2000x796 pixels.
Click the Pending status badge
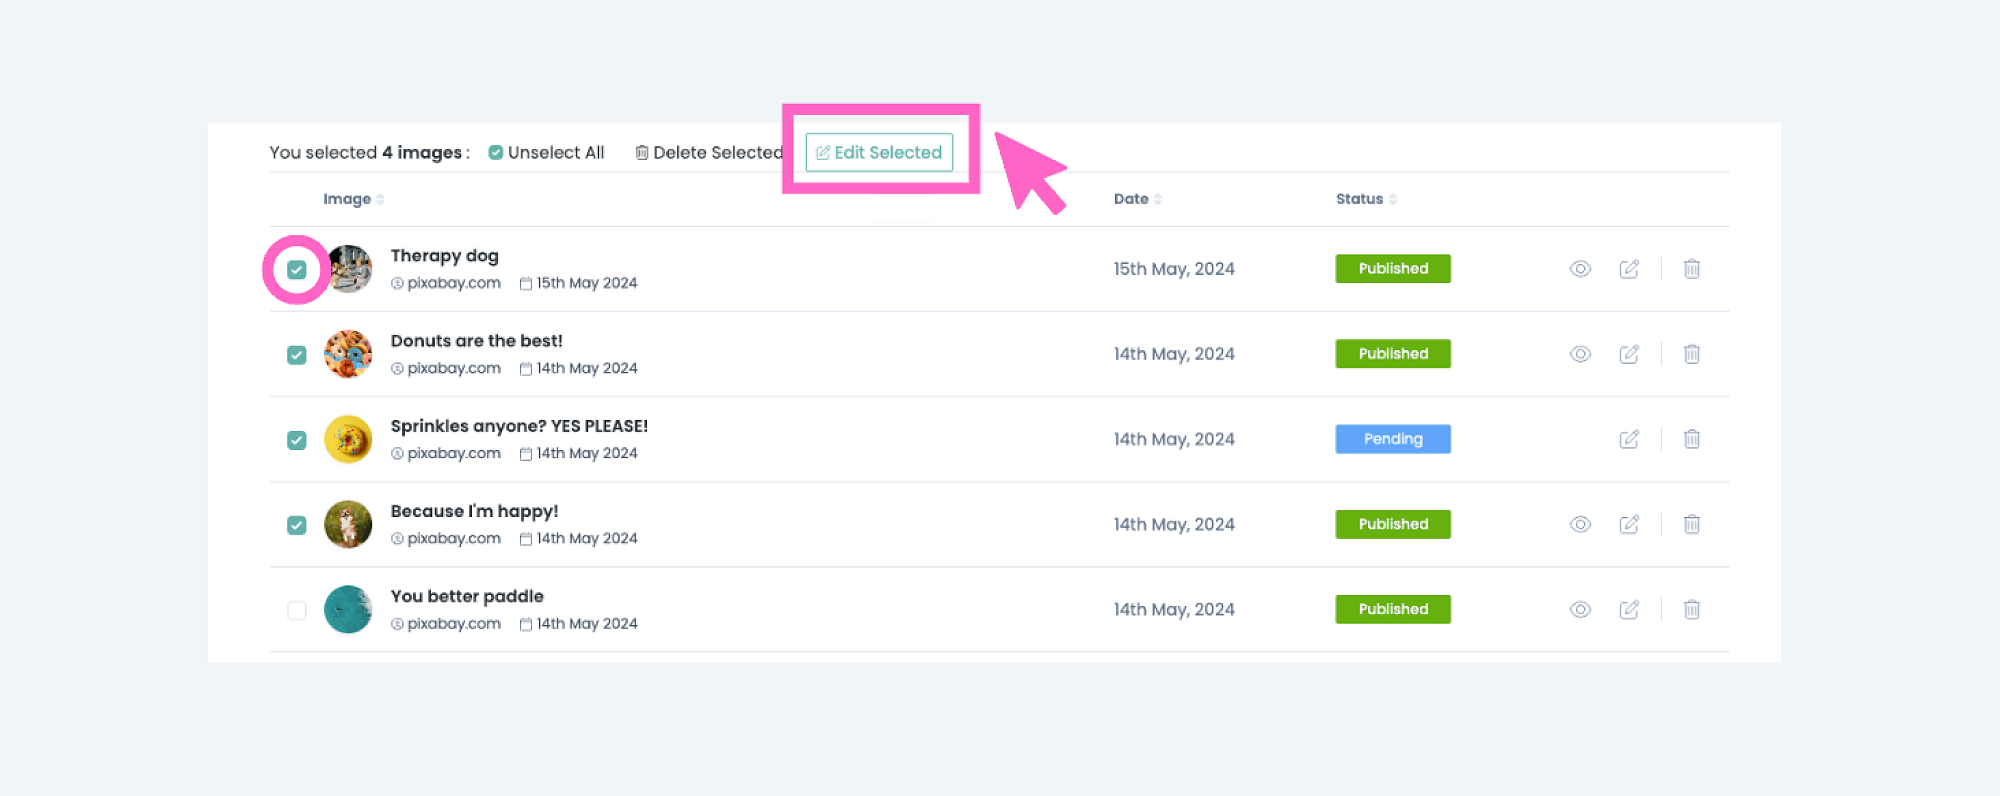[x=1392, y=439]
